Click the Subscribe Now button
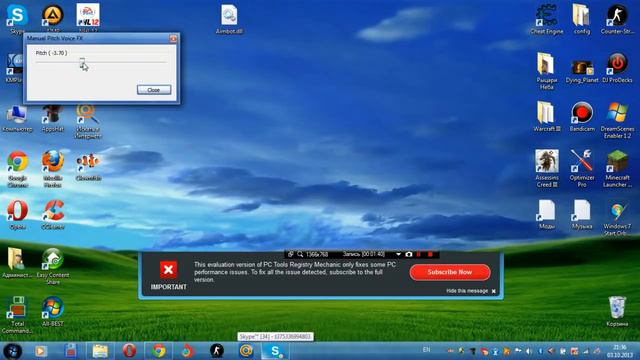This screenshot has height=360, width=640. [450, 272]
